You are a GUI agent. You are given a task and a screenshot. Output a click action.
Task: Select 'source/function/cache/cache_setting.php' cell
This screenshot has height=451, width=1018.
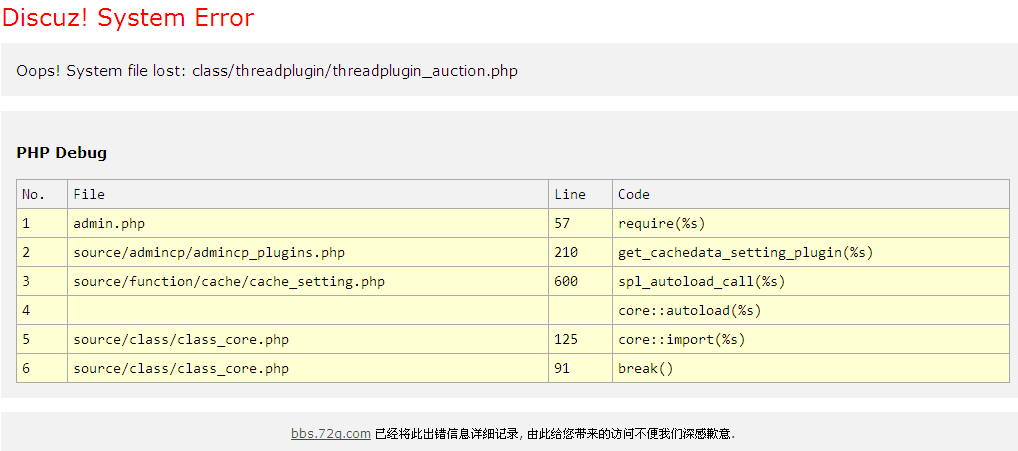[x=308, y=282]
